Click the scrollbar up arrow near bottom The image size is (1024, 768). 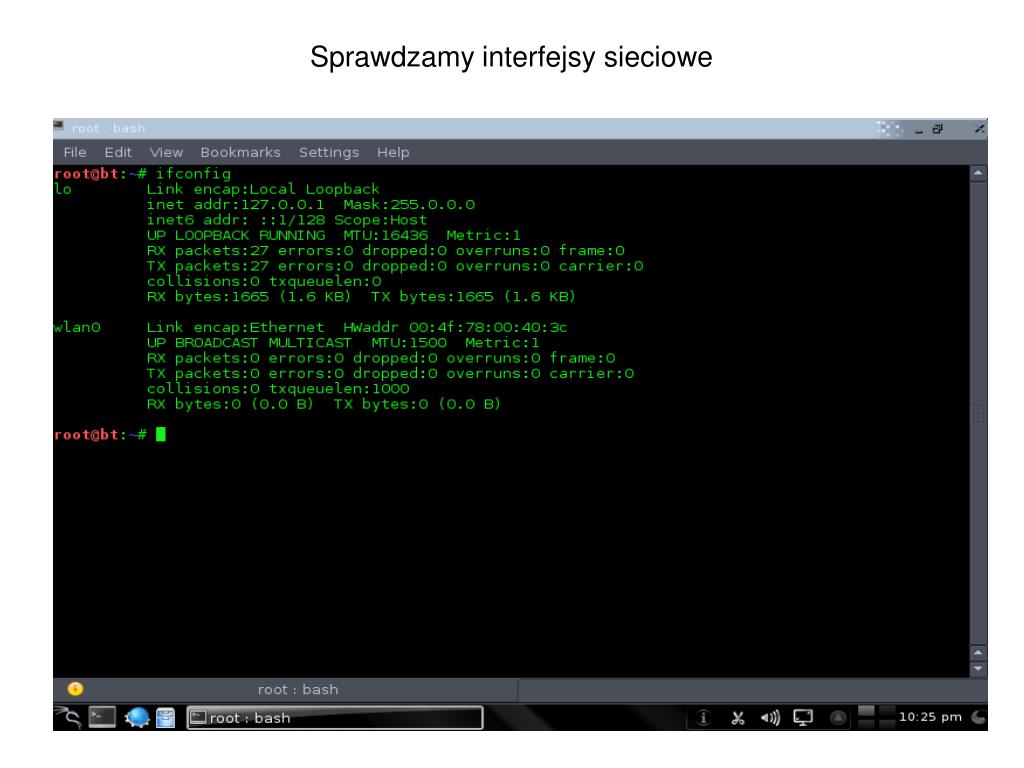(978, 652)
